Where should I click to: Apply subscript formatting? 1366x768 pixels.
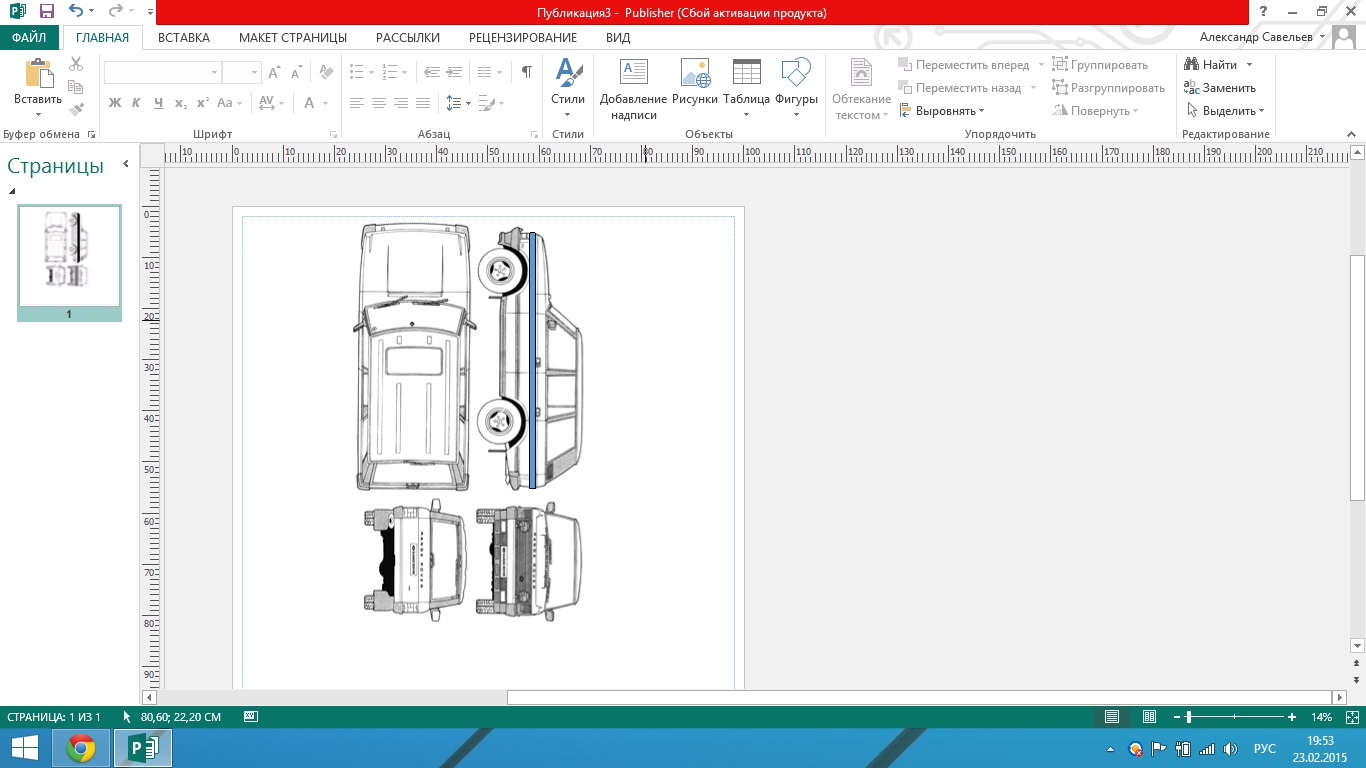pyautogui.click(x=180, y=103)
